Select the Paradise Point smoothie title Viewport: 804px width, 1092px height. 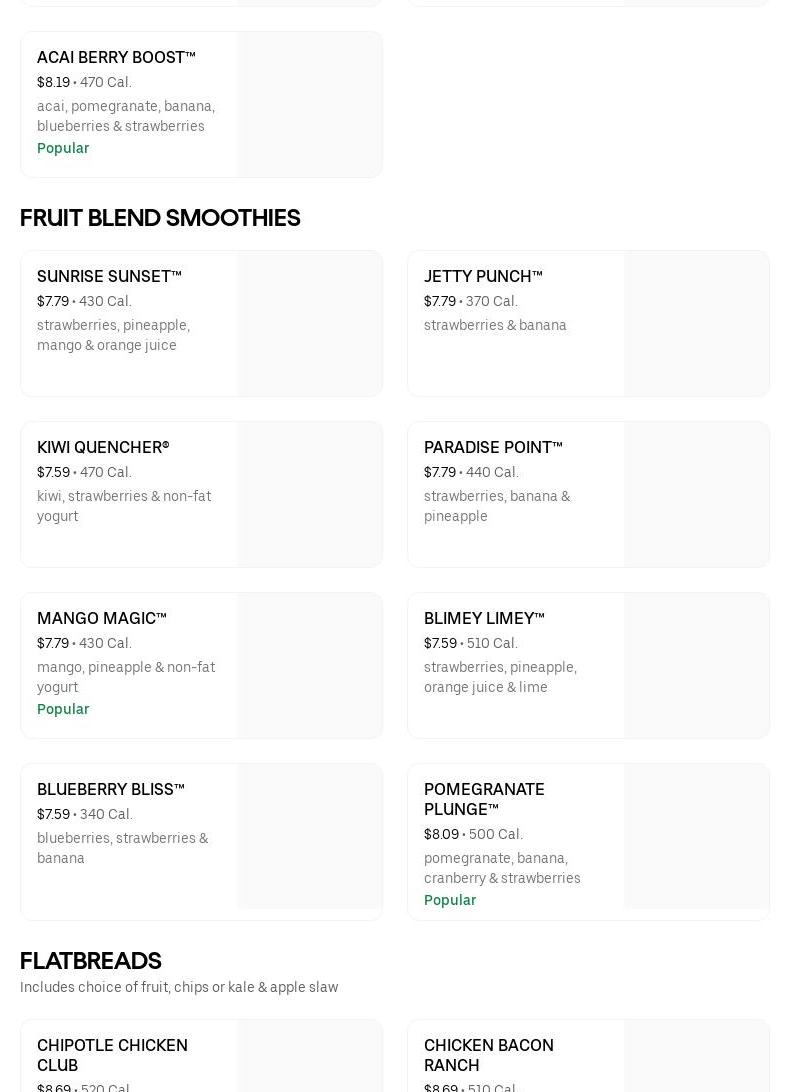point(493,448)
